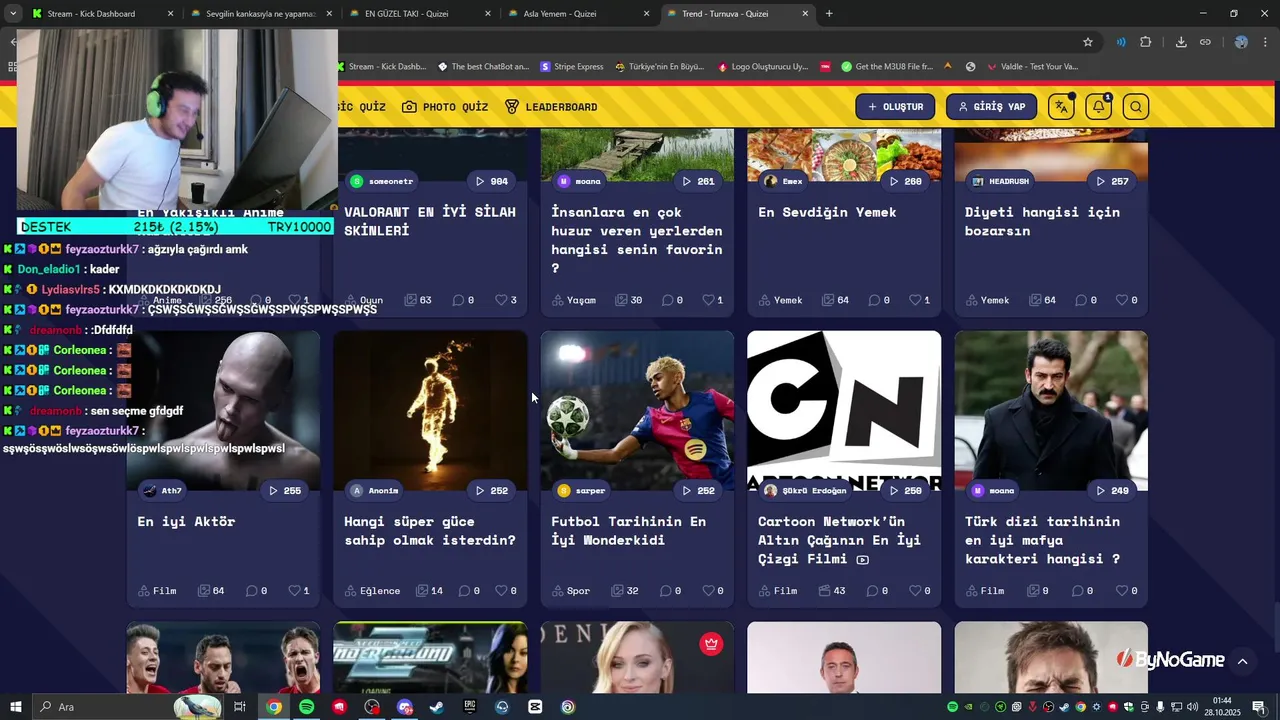Open the notifications bell
The width and height of the screenshot is (1280, 720).
point(1098,107)
